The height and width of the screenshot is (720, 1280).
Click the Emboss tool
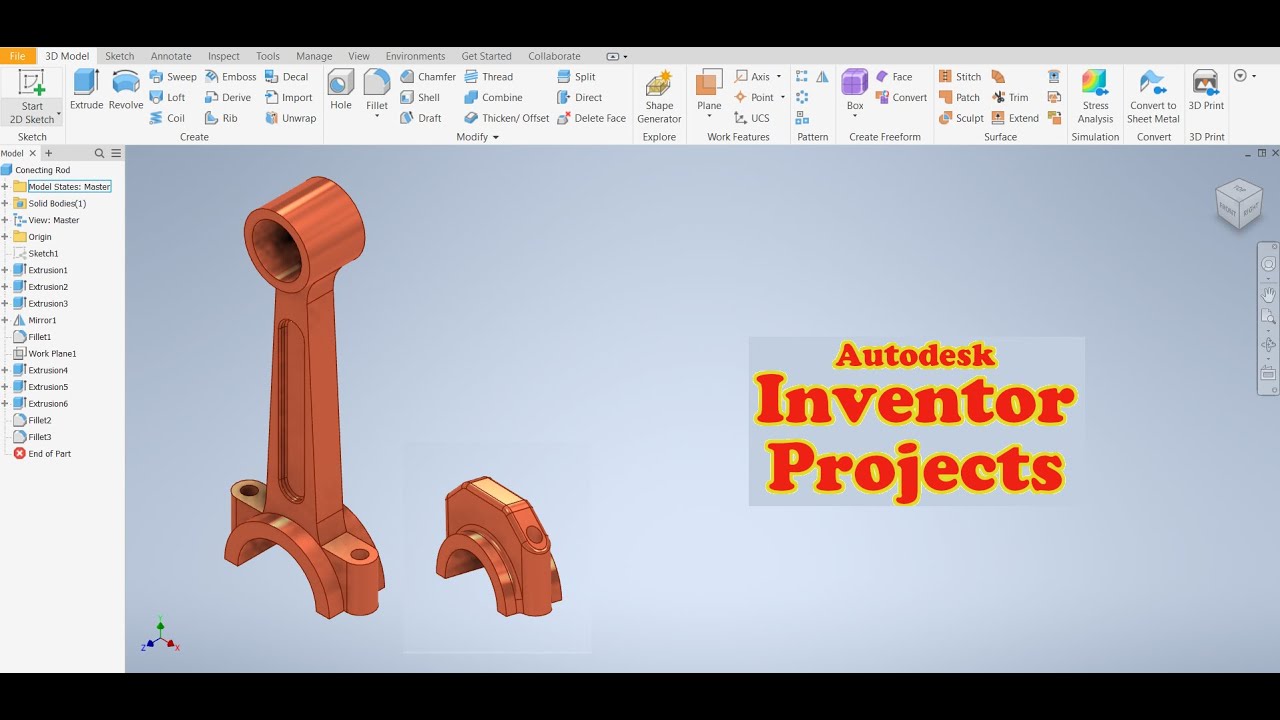tap(231, 77)
